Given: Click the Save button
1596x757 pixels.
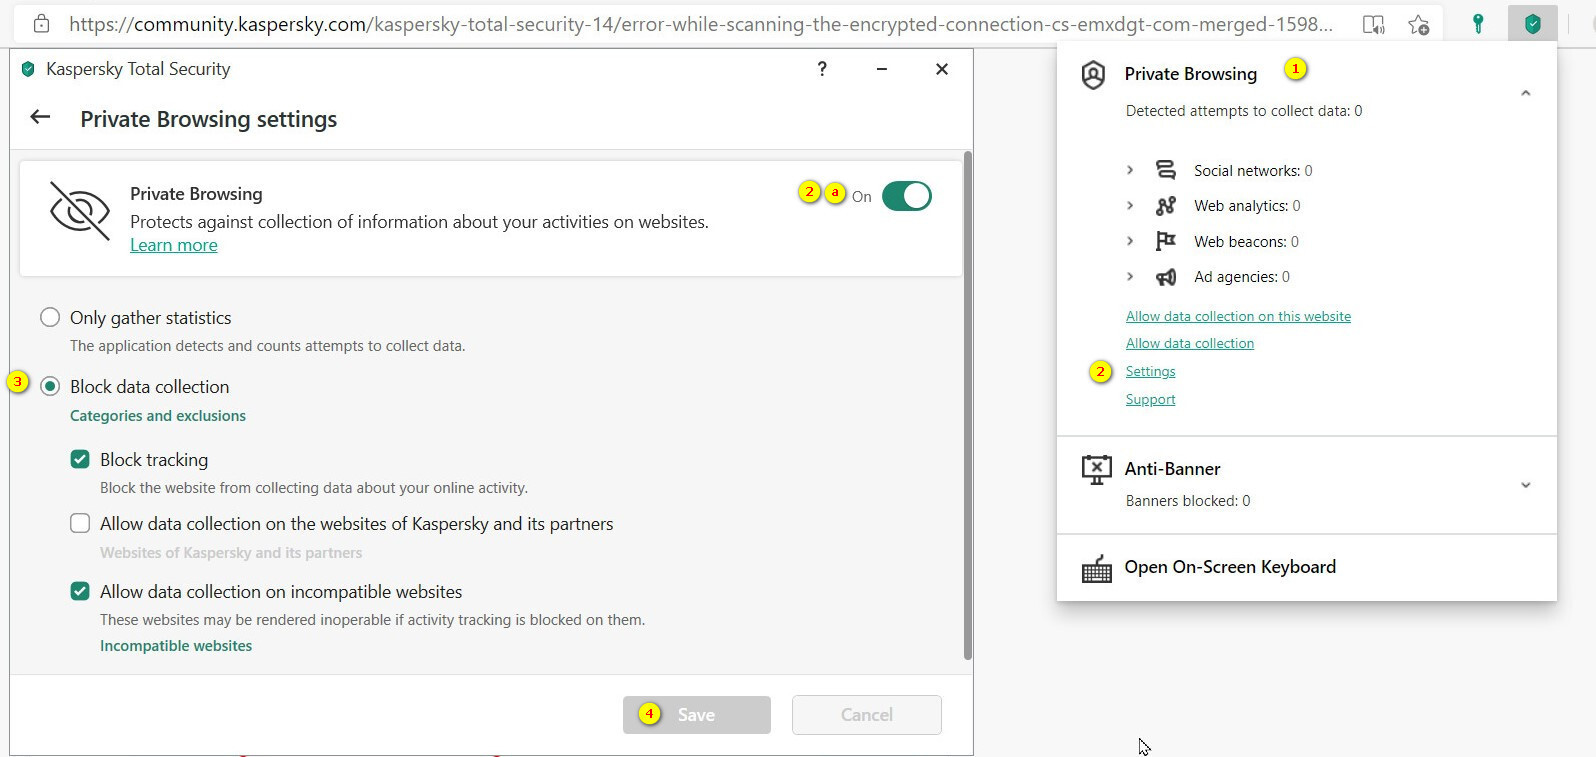Looking at the screenshot, I should 696,715.
